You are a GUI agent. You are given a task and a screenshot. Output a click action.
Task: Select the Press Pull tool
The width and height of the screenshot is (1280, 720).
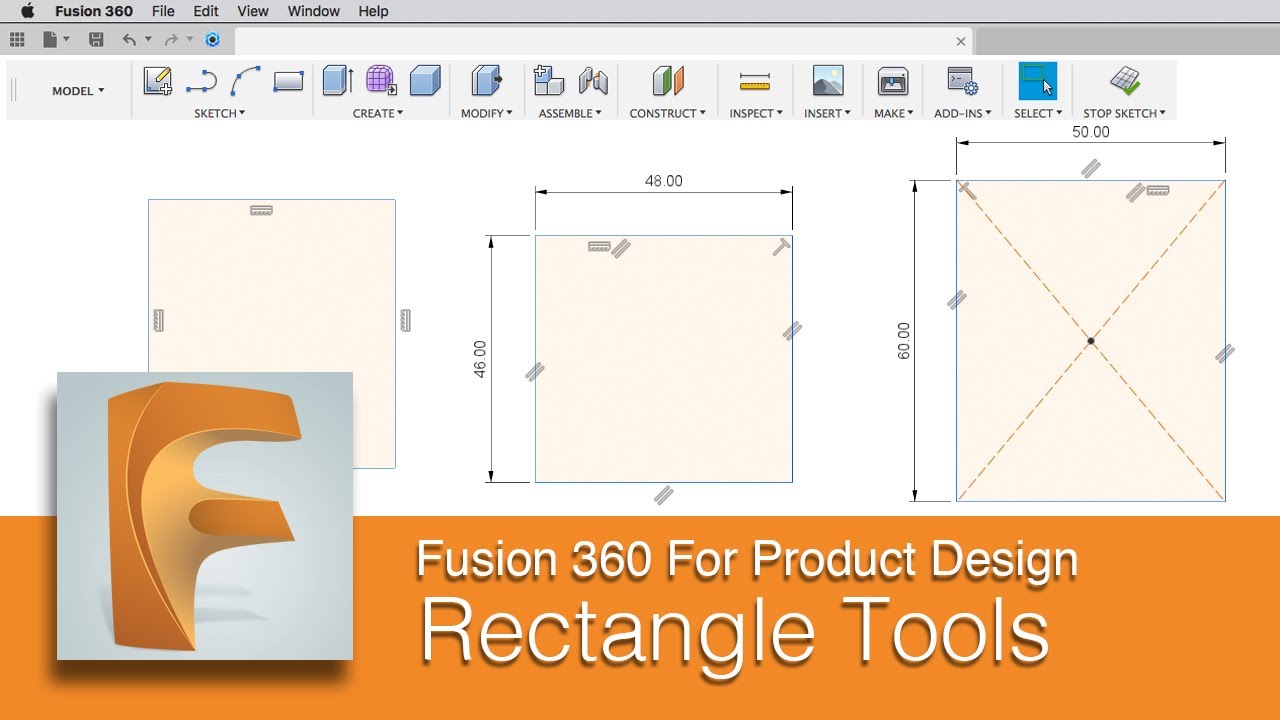[486, 81]
